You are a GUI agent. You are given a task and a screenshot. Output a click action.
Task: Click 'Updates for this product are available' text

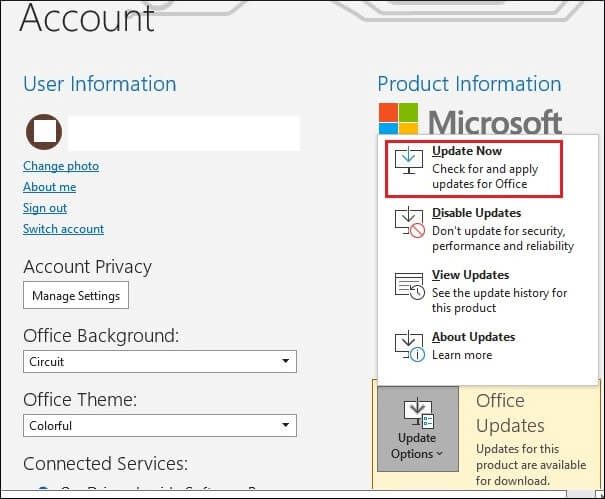[x=531, y=465]
